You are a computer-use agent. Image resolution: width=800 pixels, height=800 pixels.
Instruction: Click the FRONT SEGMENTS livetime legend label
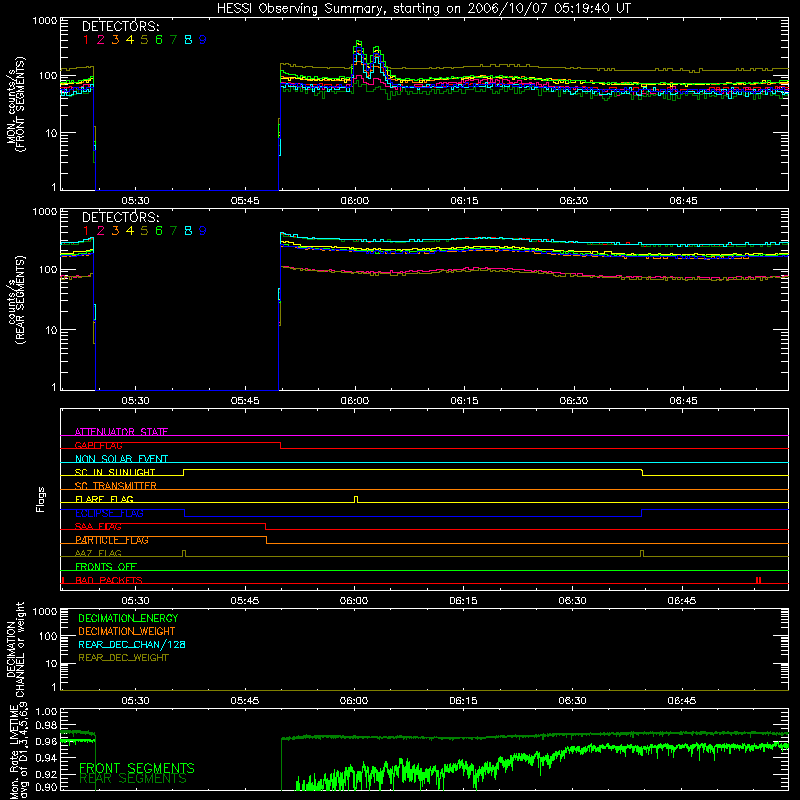pyautogui.click(x=137, y=768)
